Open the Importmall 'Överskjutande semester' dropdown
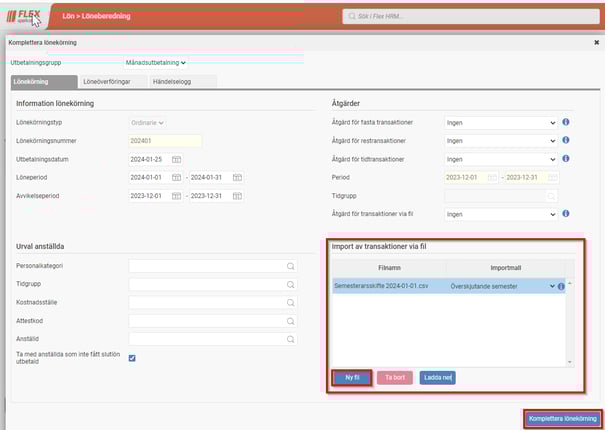 [550, 286]
